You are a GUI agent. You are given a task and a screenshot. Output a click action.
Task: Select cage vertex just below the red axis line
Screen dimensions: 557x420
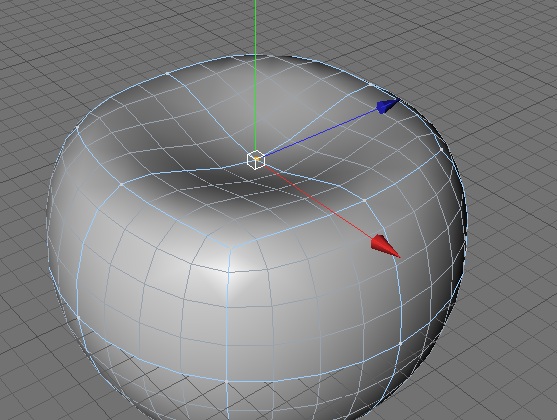[364, 201]
